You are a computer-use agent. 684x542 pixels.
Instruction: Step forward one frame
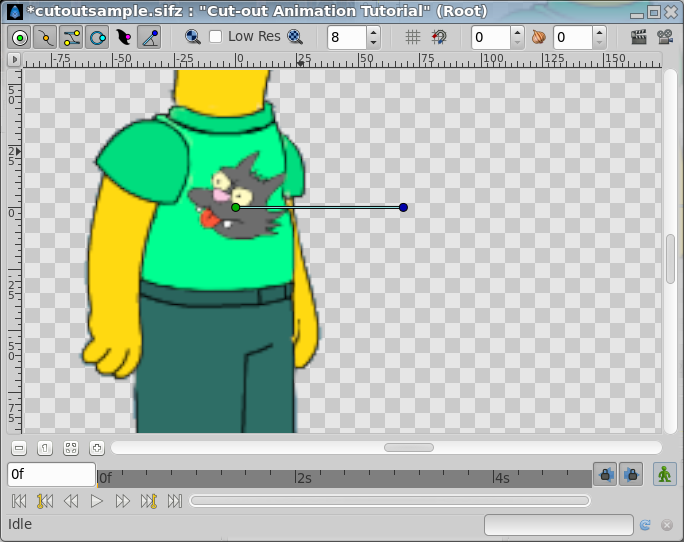[123, 501]
